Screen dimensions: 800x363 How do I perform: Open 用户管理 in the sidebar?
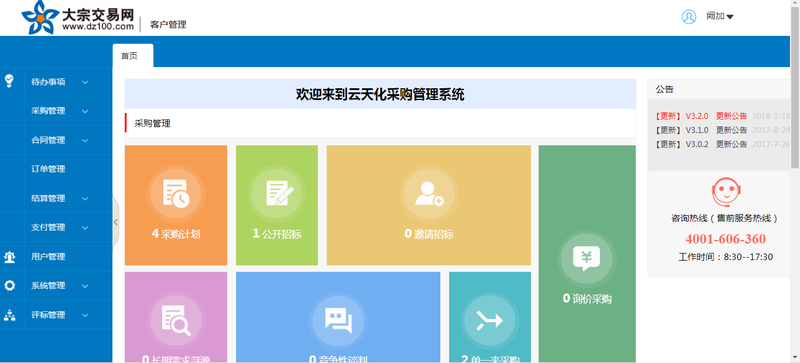[48, 257]
